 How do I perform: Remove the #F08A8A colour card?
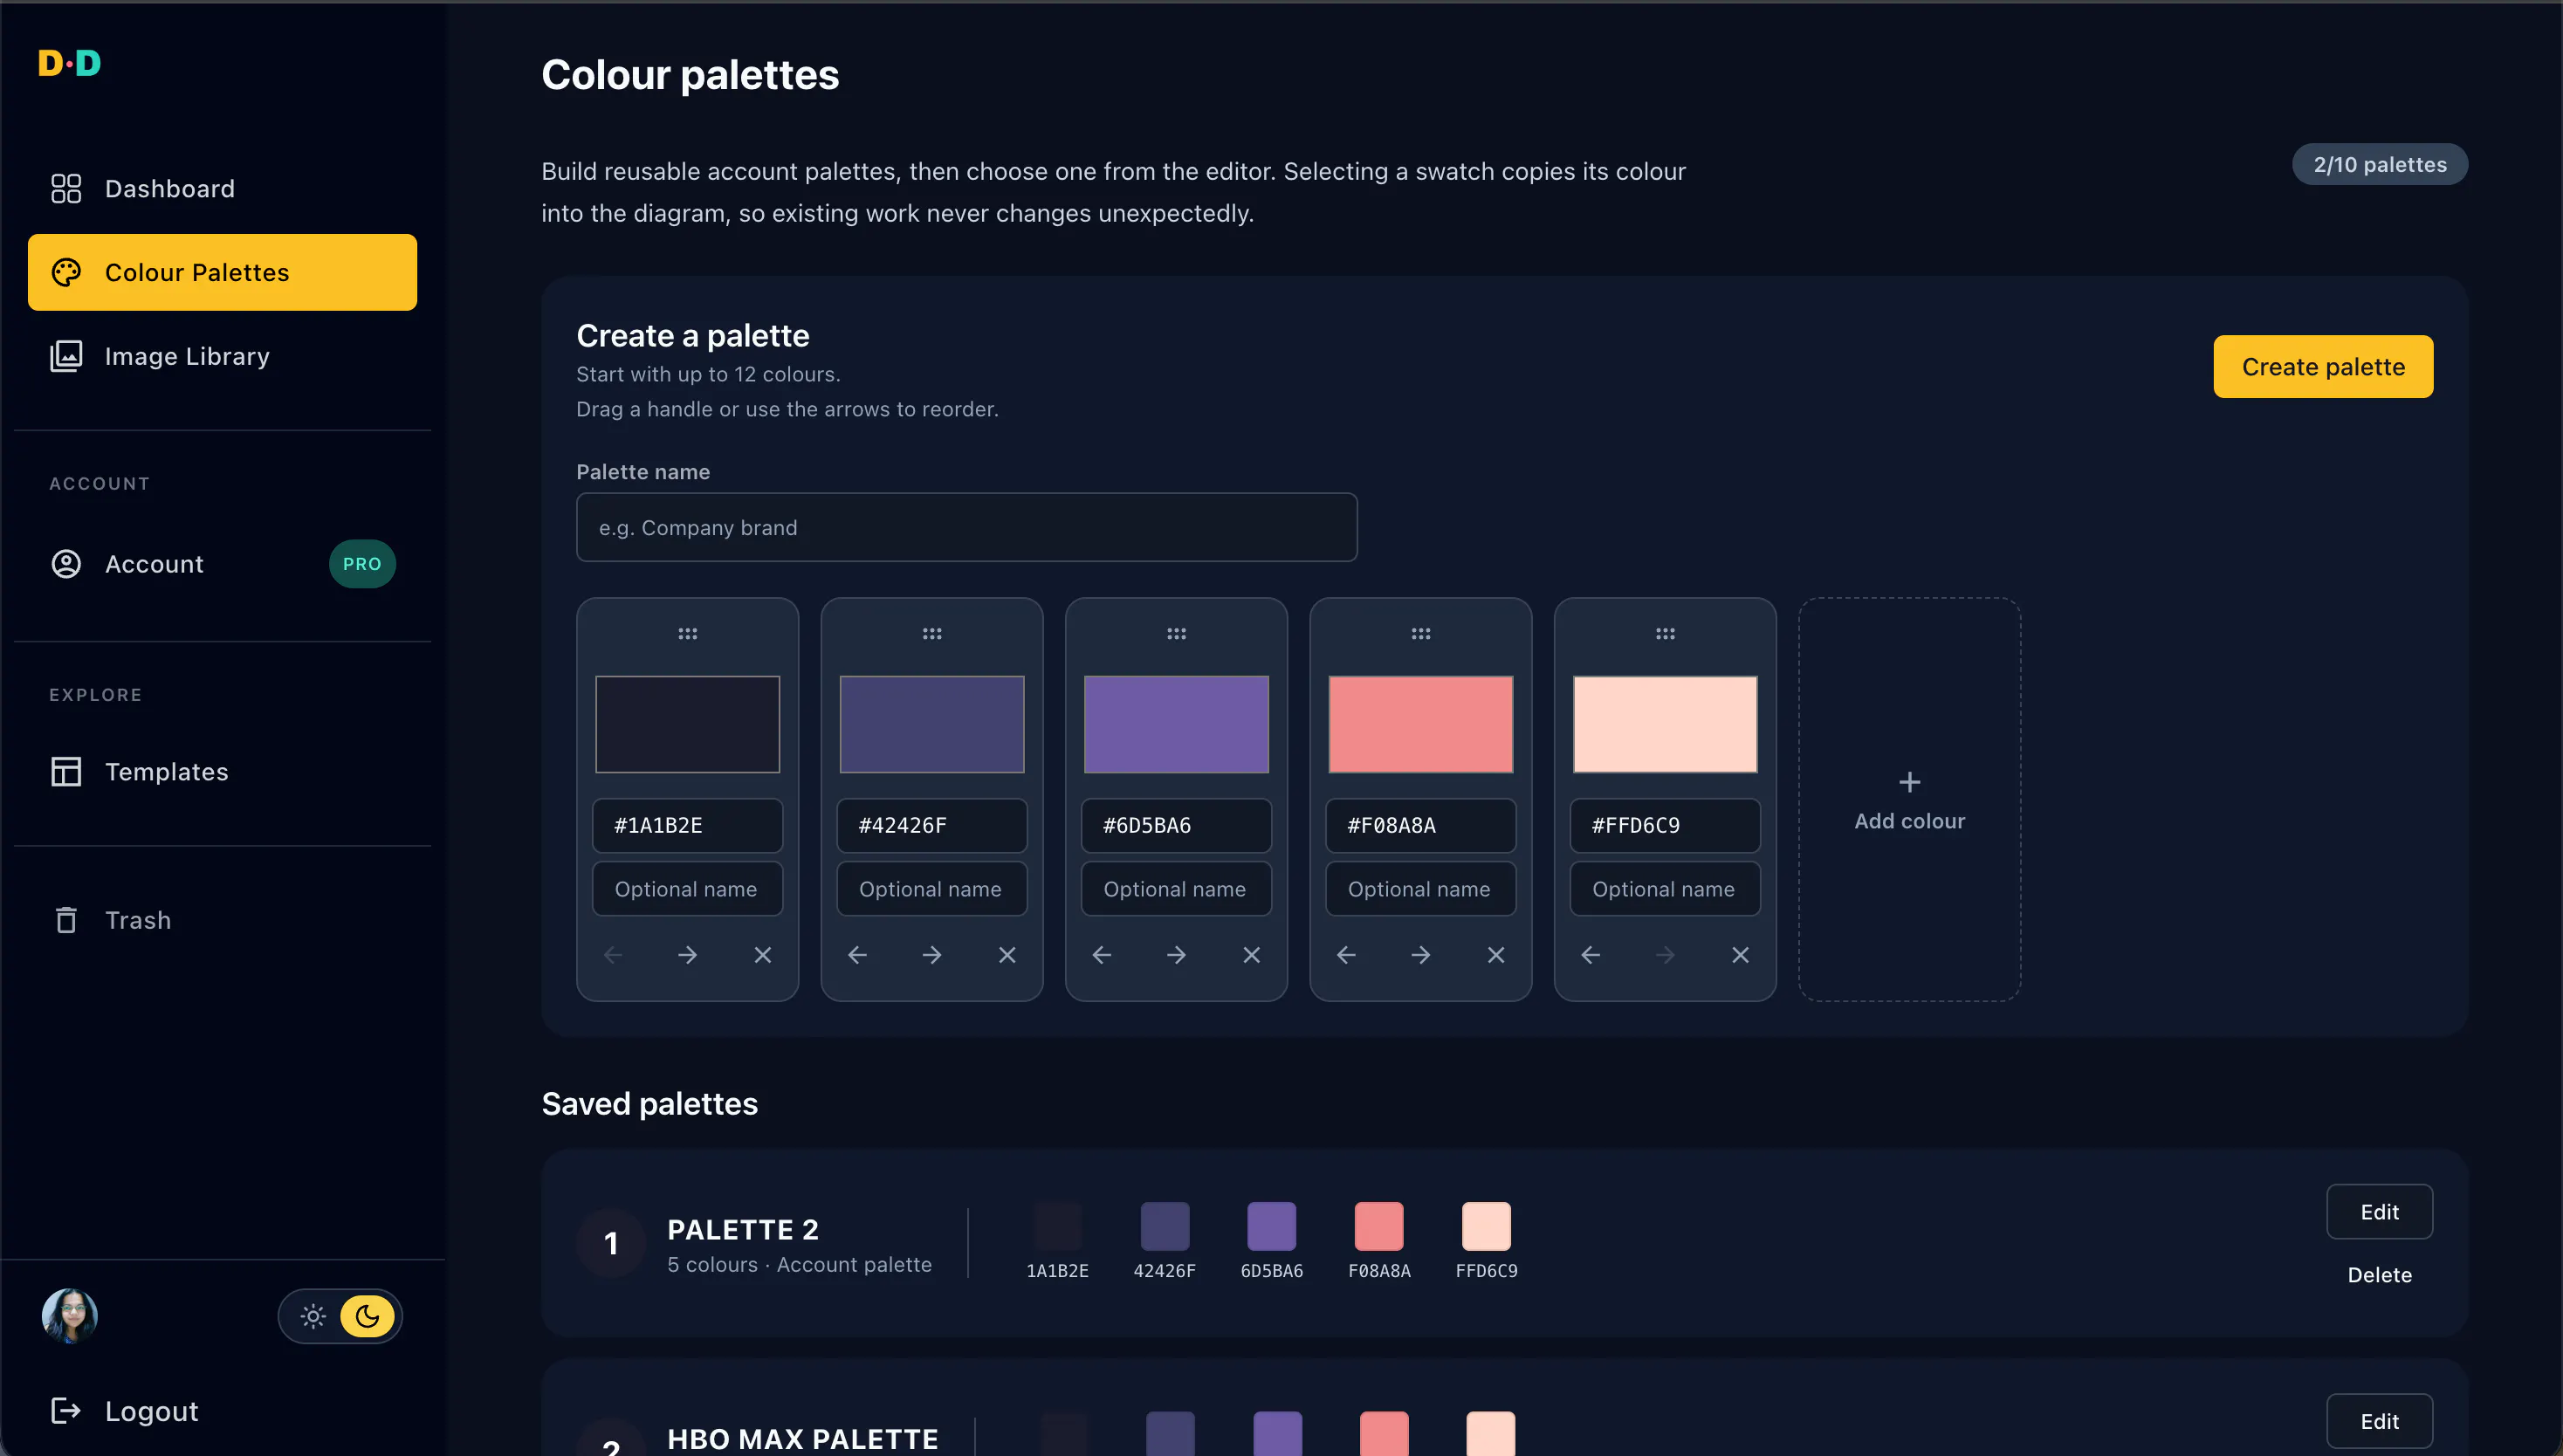(x=1496, y=955)
